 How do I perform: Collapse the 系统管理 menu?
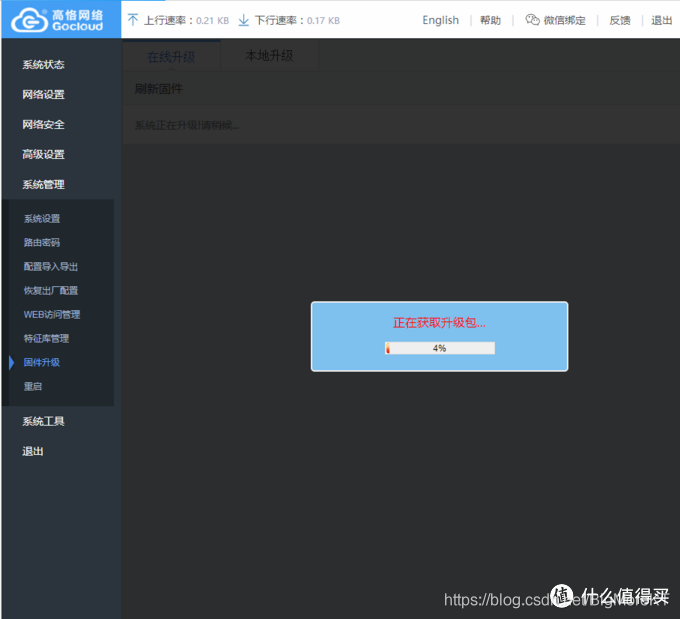43,184
